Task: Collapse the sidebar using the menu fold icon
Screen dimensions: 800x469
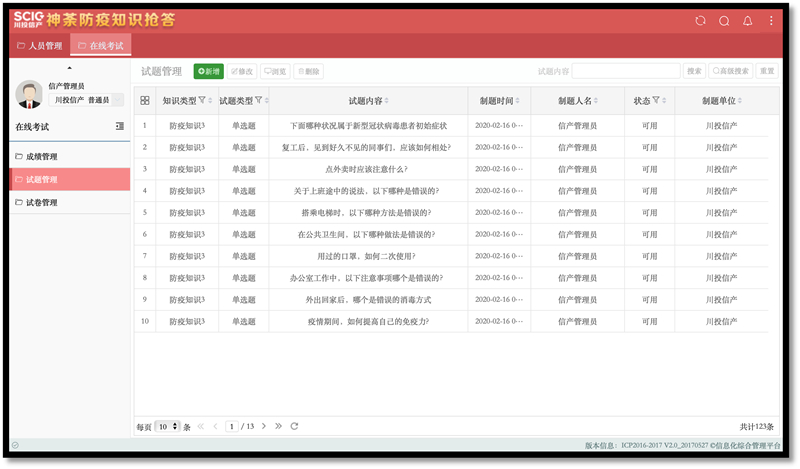Action: (120, 126)
